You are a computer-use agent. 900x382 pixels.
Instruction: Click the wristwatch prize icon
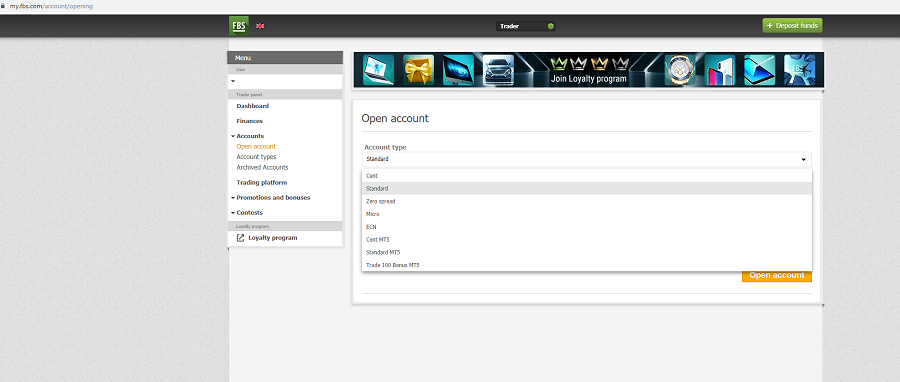pos(680,70)
